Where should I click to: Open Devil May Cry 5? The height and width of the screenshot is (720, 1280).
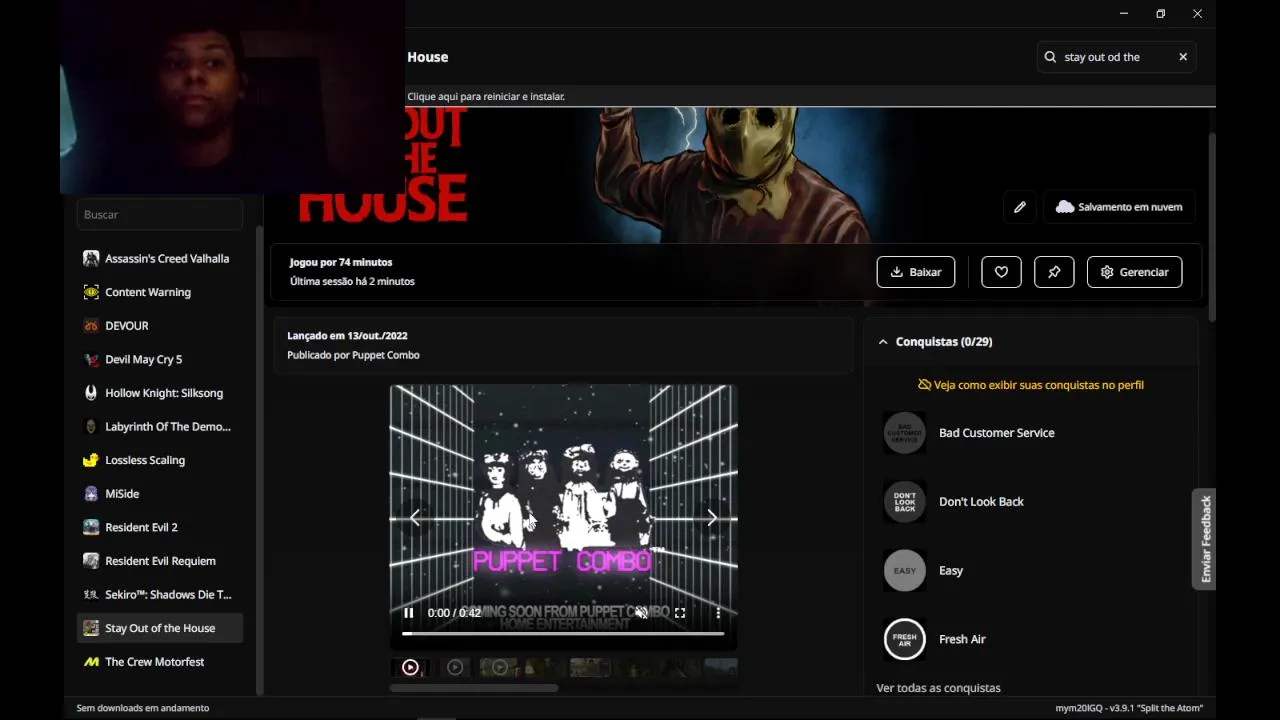click(160, 359)
